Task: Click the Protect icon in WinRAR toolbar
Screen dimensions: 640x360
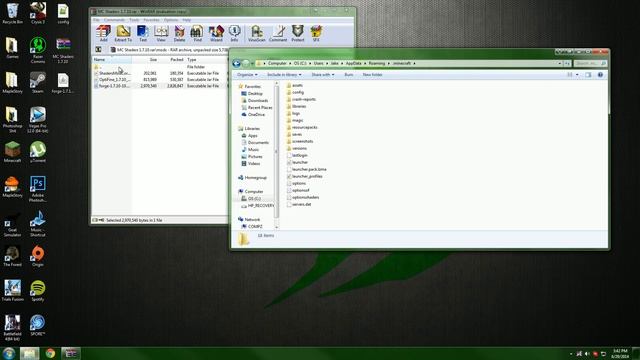Action: pos(298,33)
